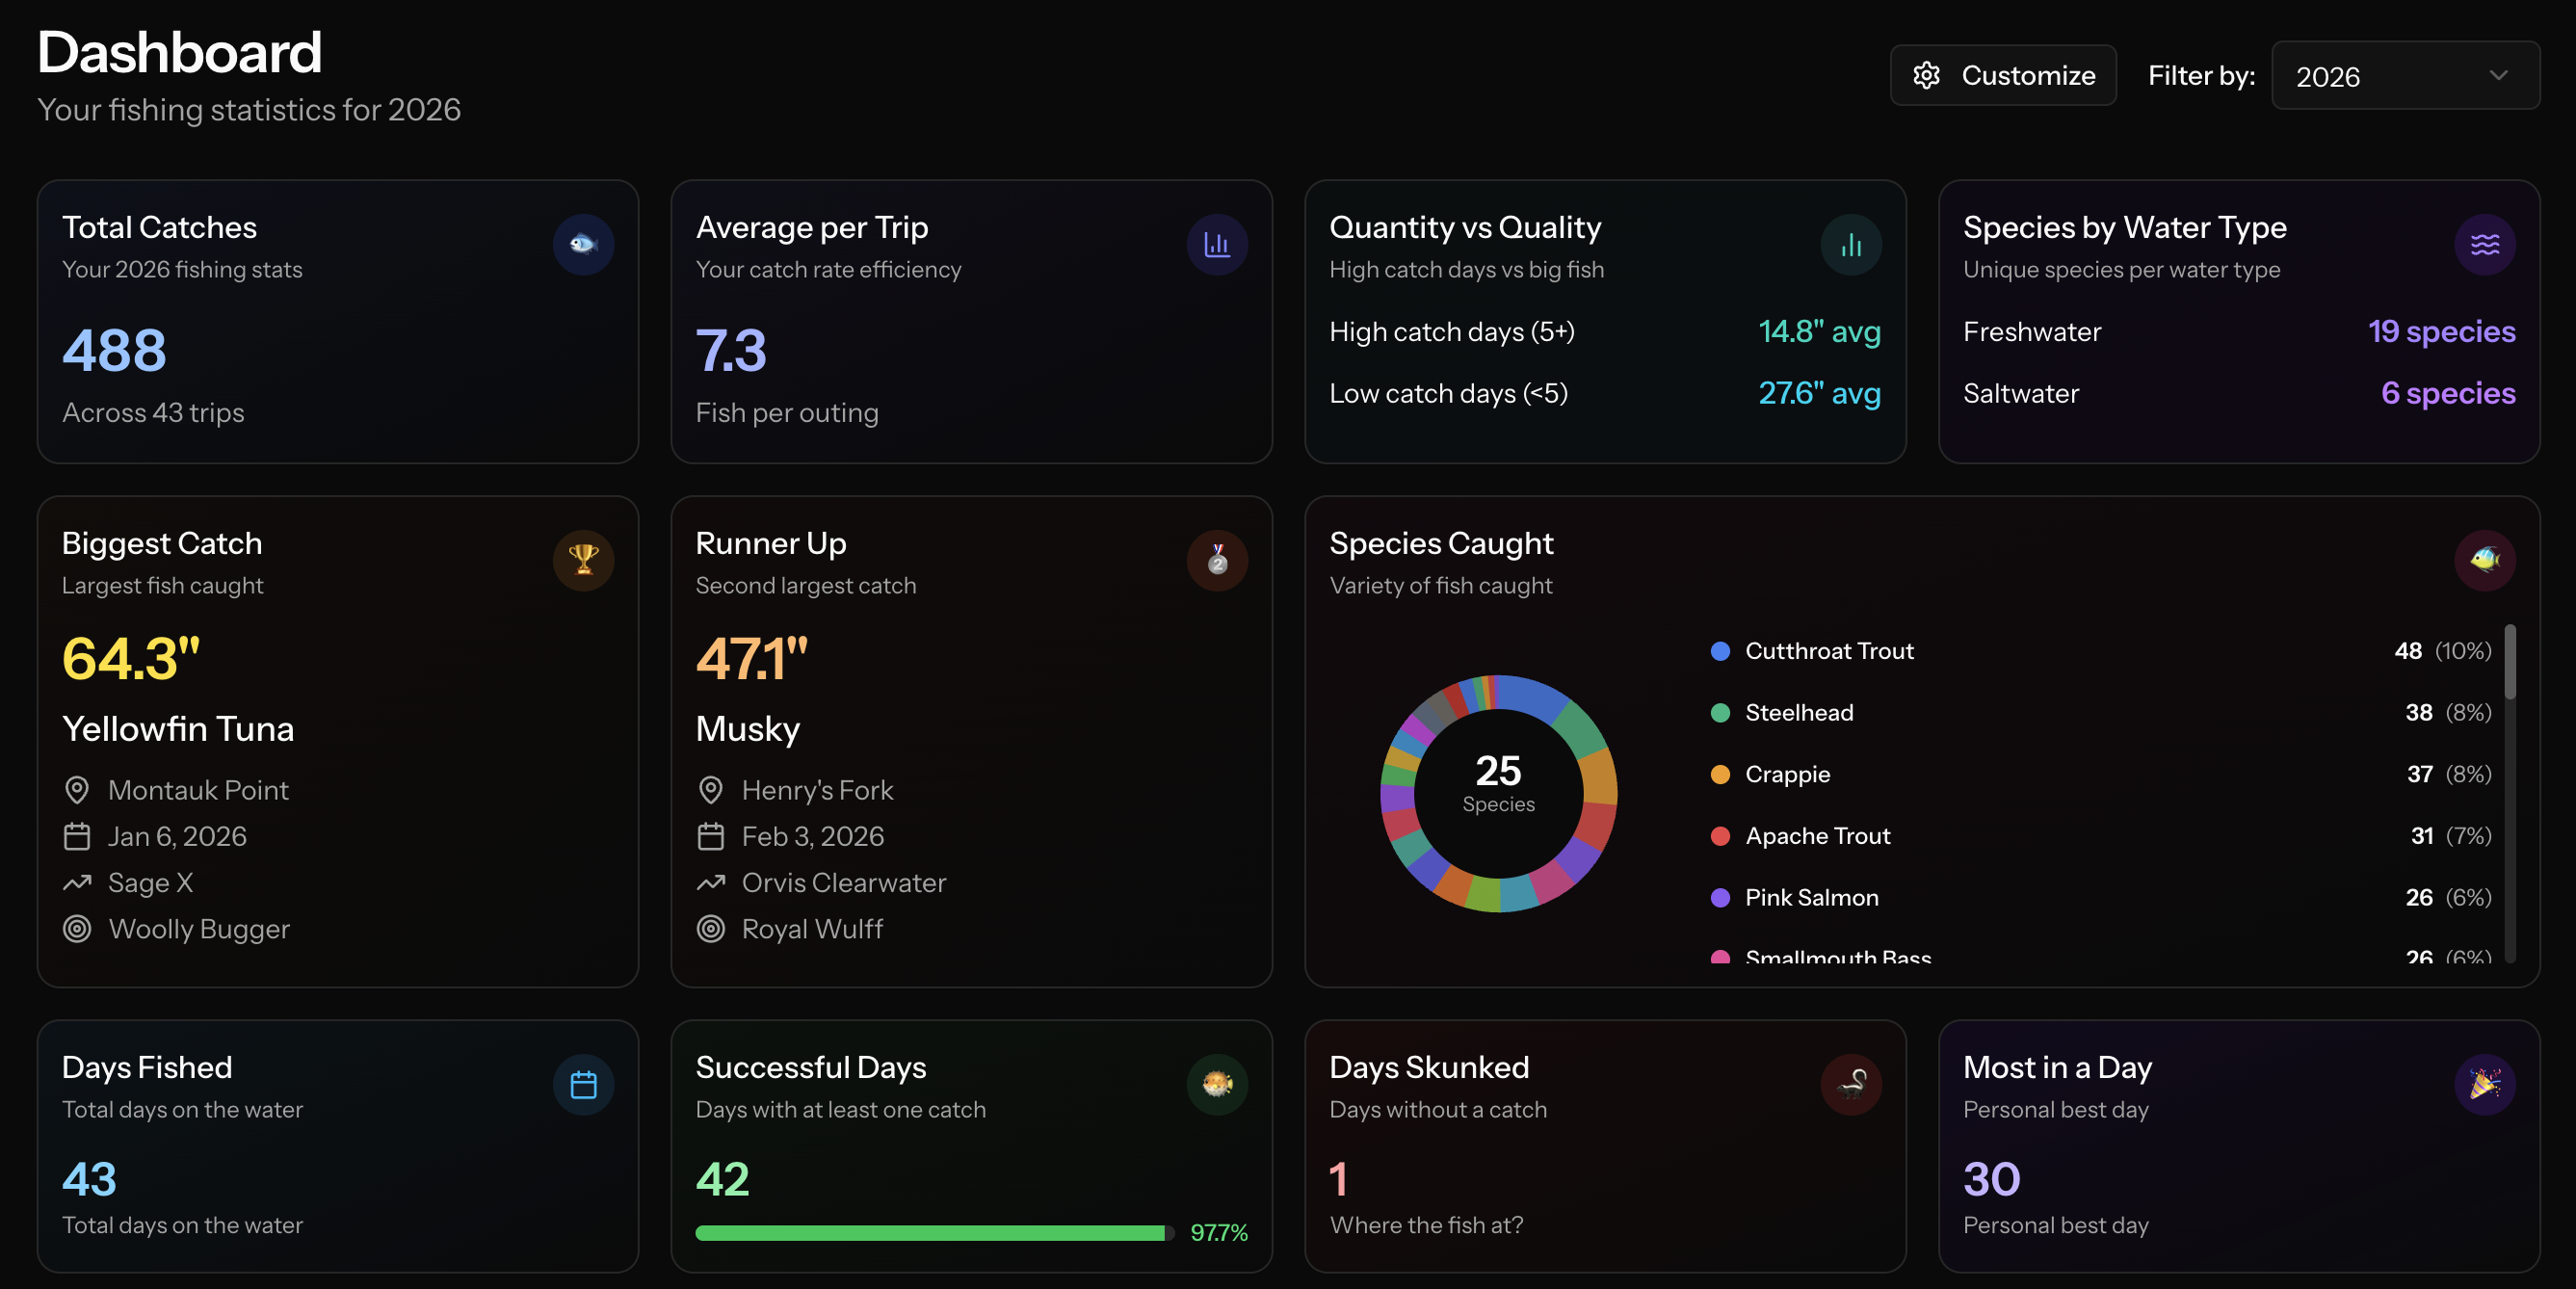The height and width of the screenshot is (1289, 2576).
Task: Click the pufferfish icon on Successful Days
Action: coord(1216,1084)
